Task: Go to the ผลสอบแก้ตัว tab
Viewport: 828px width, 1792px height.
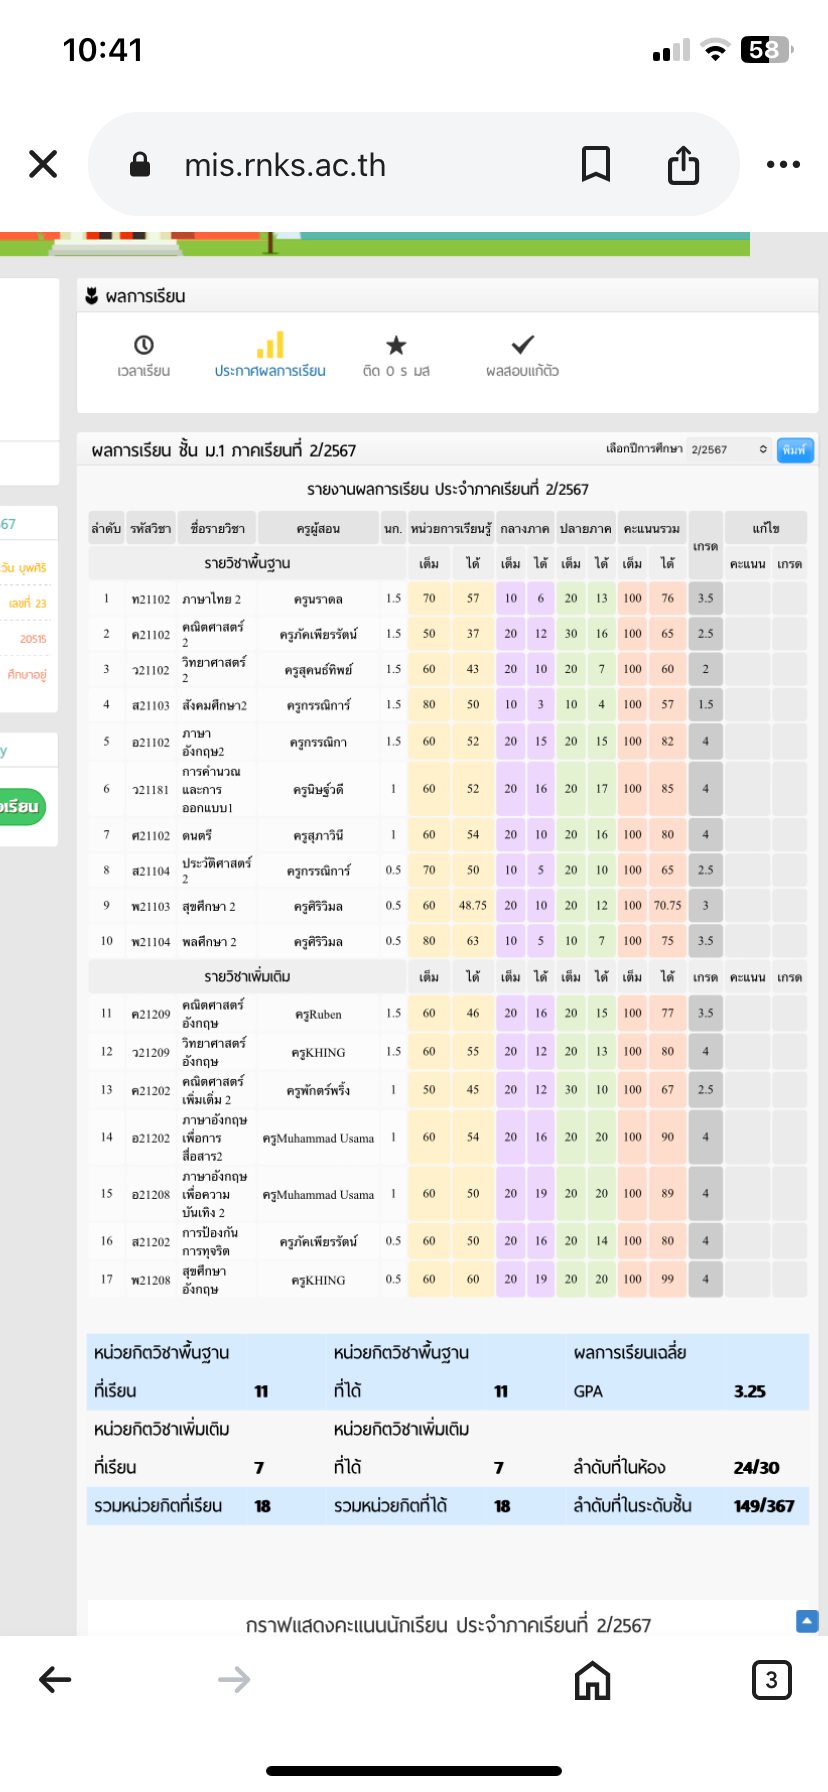Action: click(522, 356)
